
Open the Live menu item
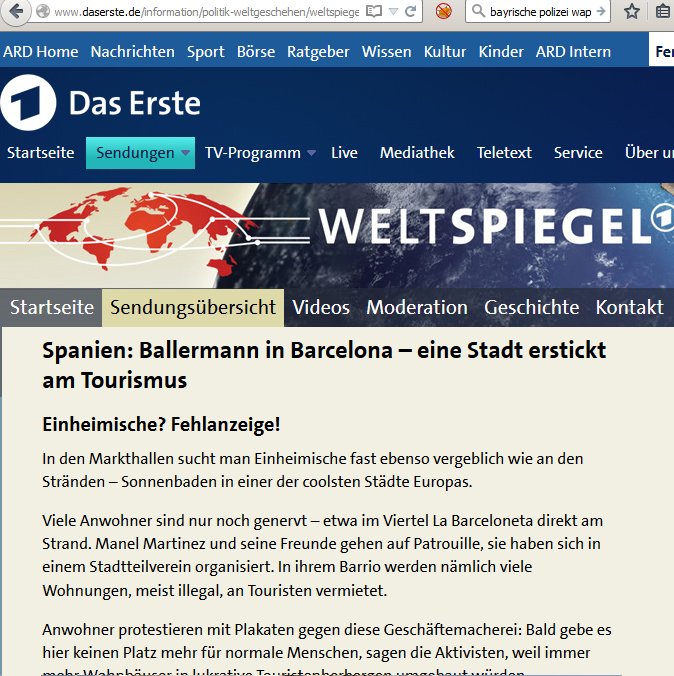pos(344,153)
